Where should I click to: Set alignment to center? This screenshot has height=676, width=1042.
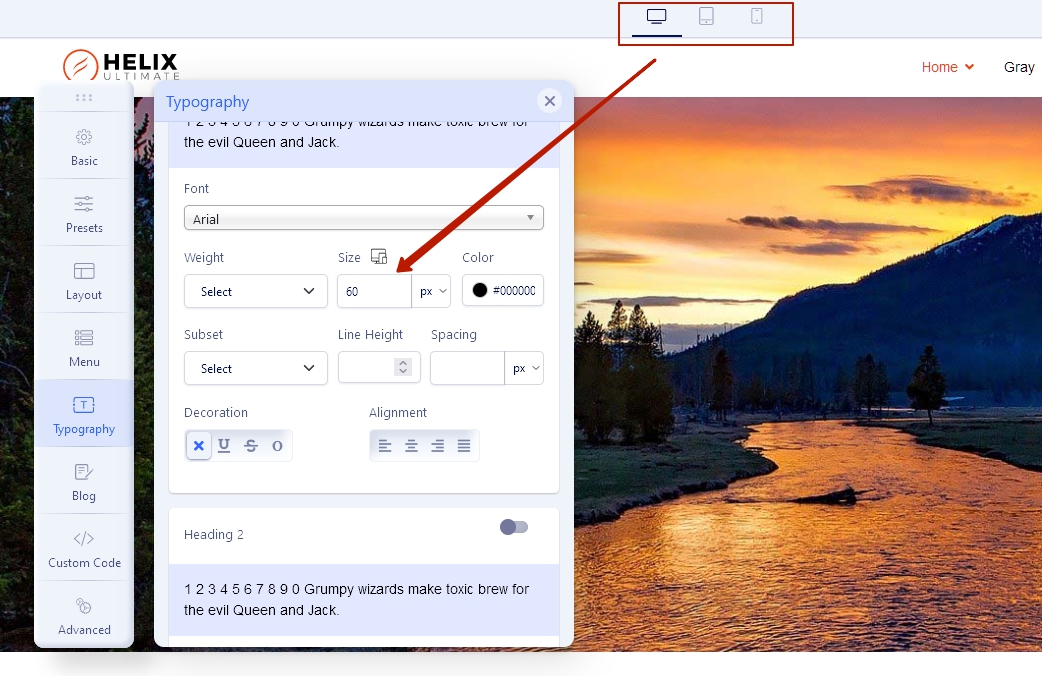411,446
